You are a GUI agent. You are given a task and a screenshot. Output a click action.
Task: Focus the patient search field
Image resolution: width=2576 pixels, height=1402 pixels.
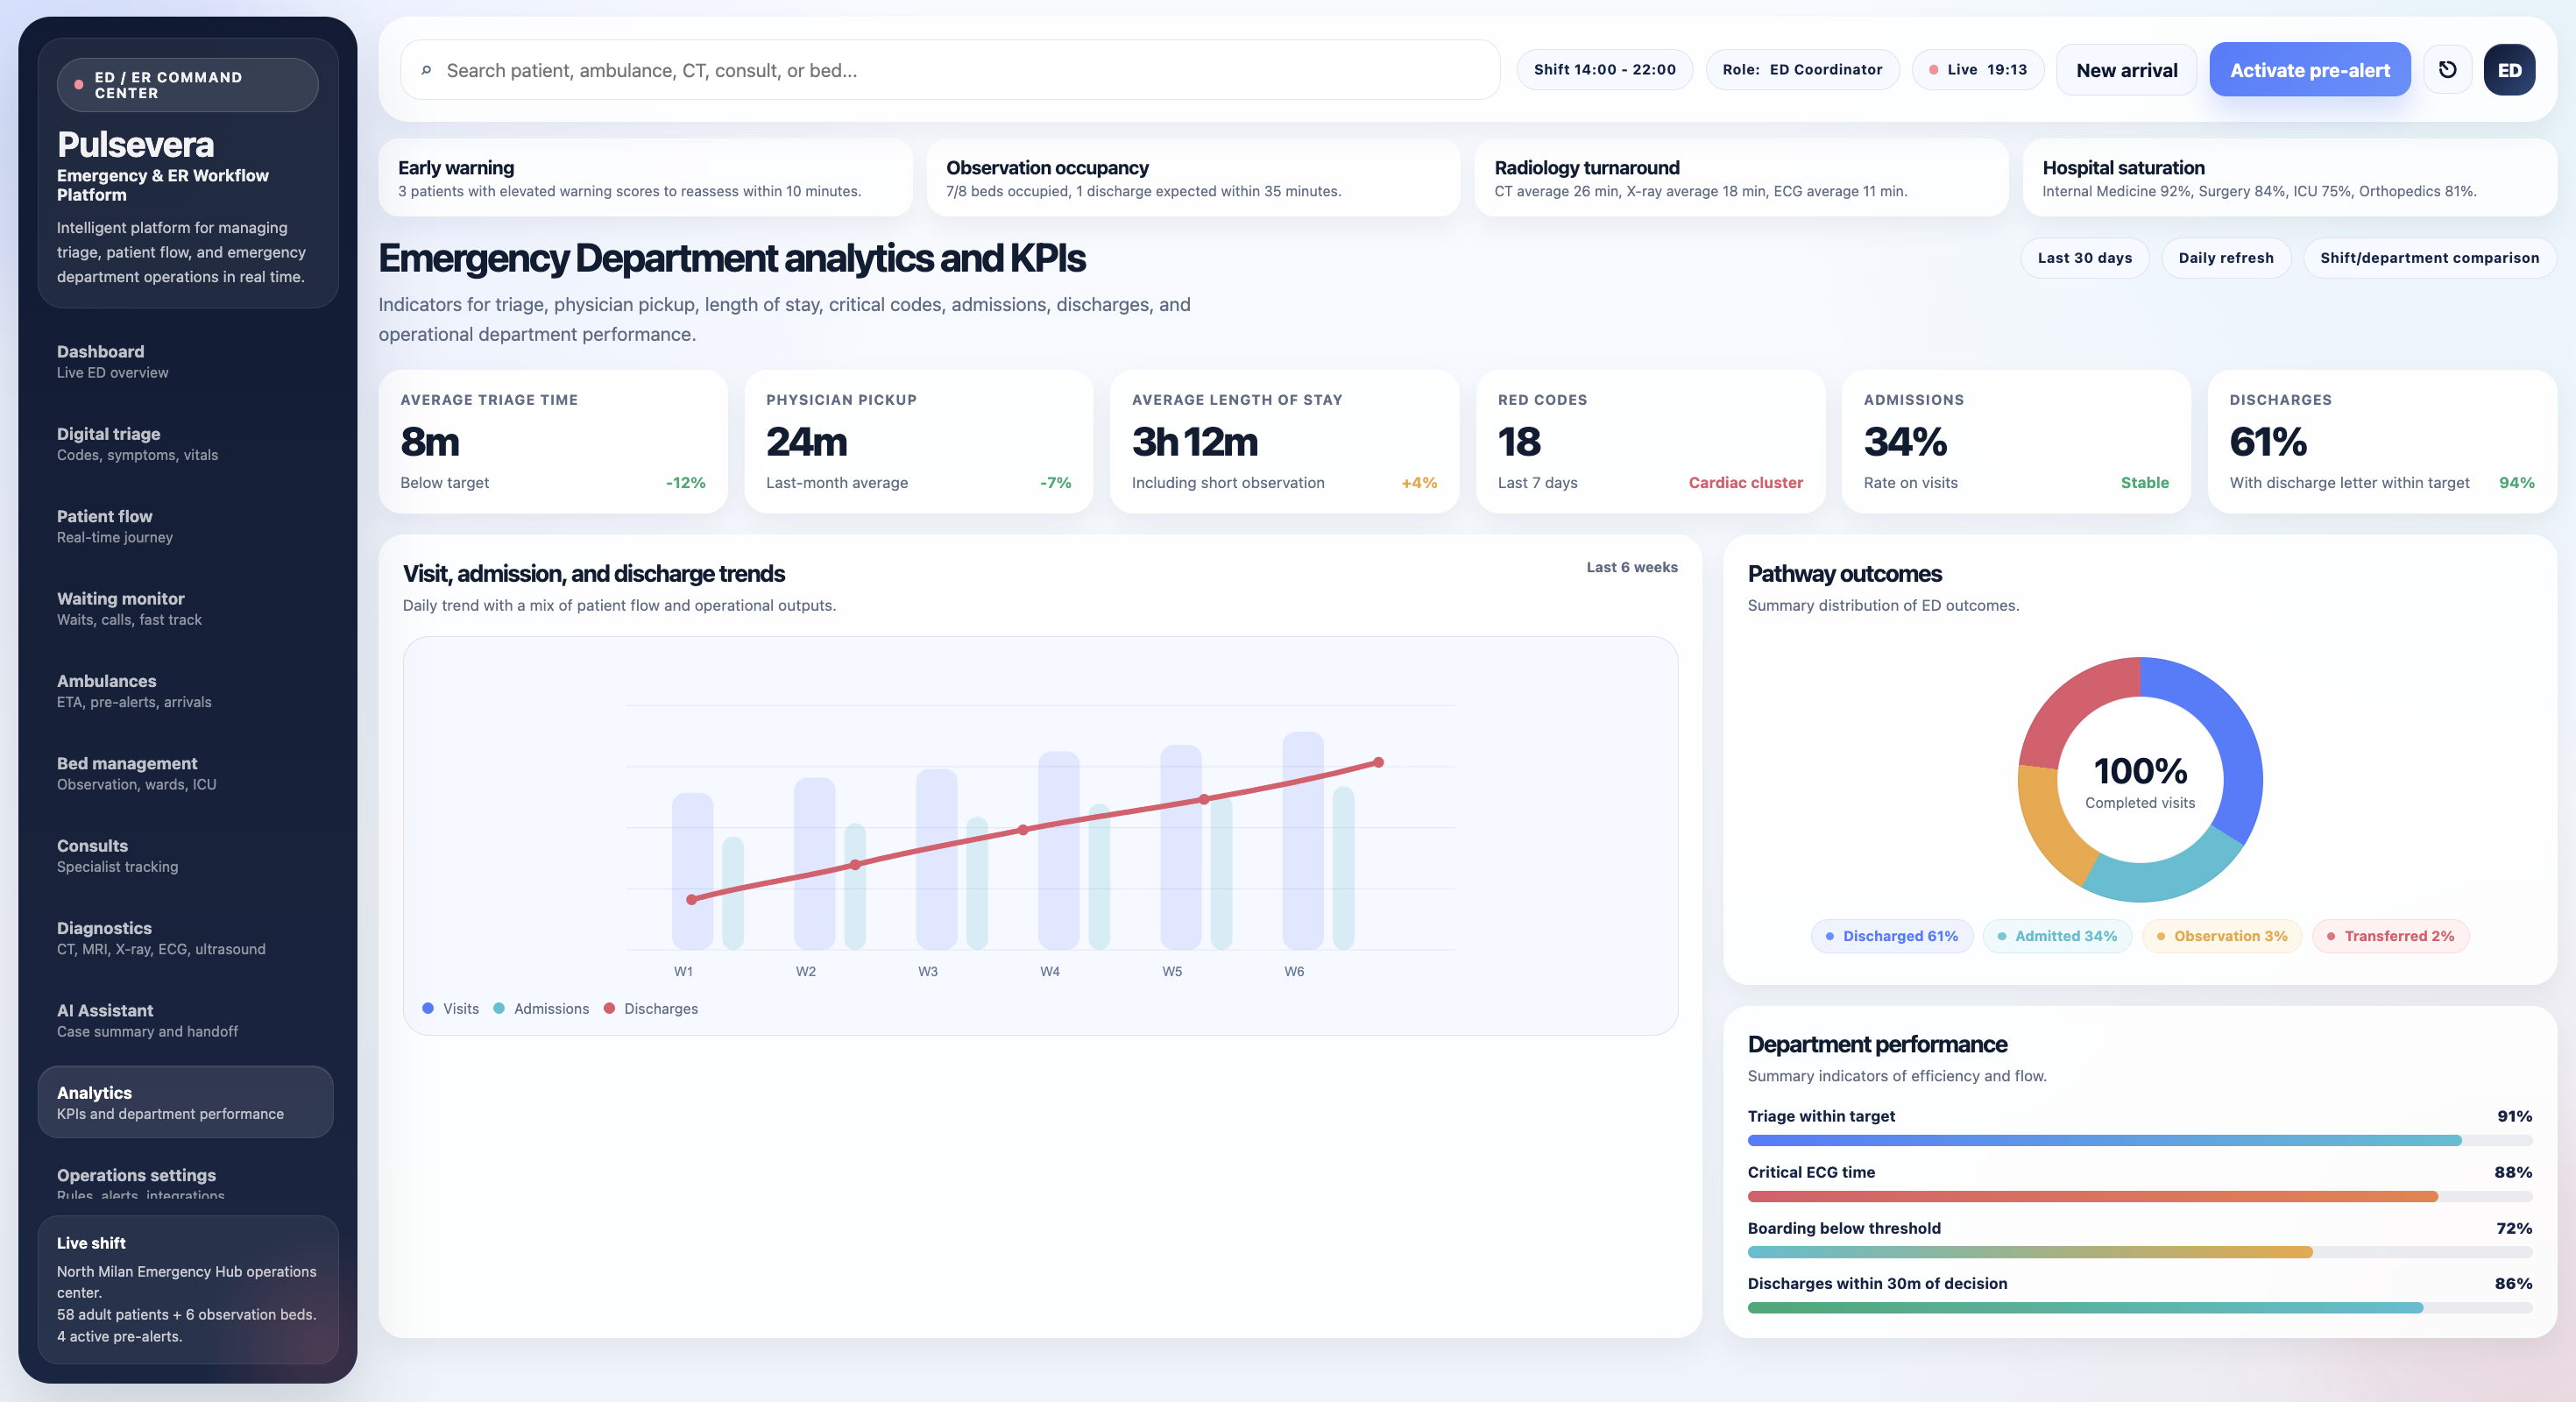950,70
